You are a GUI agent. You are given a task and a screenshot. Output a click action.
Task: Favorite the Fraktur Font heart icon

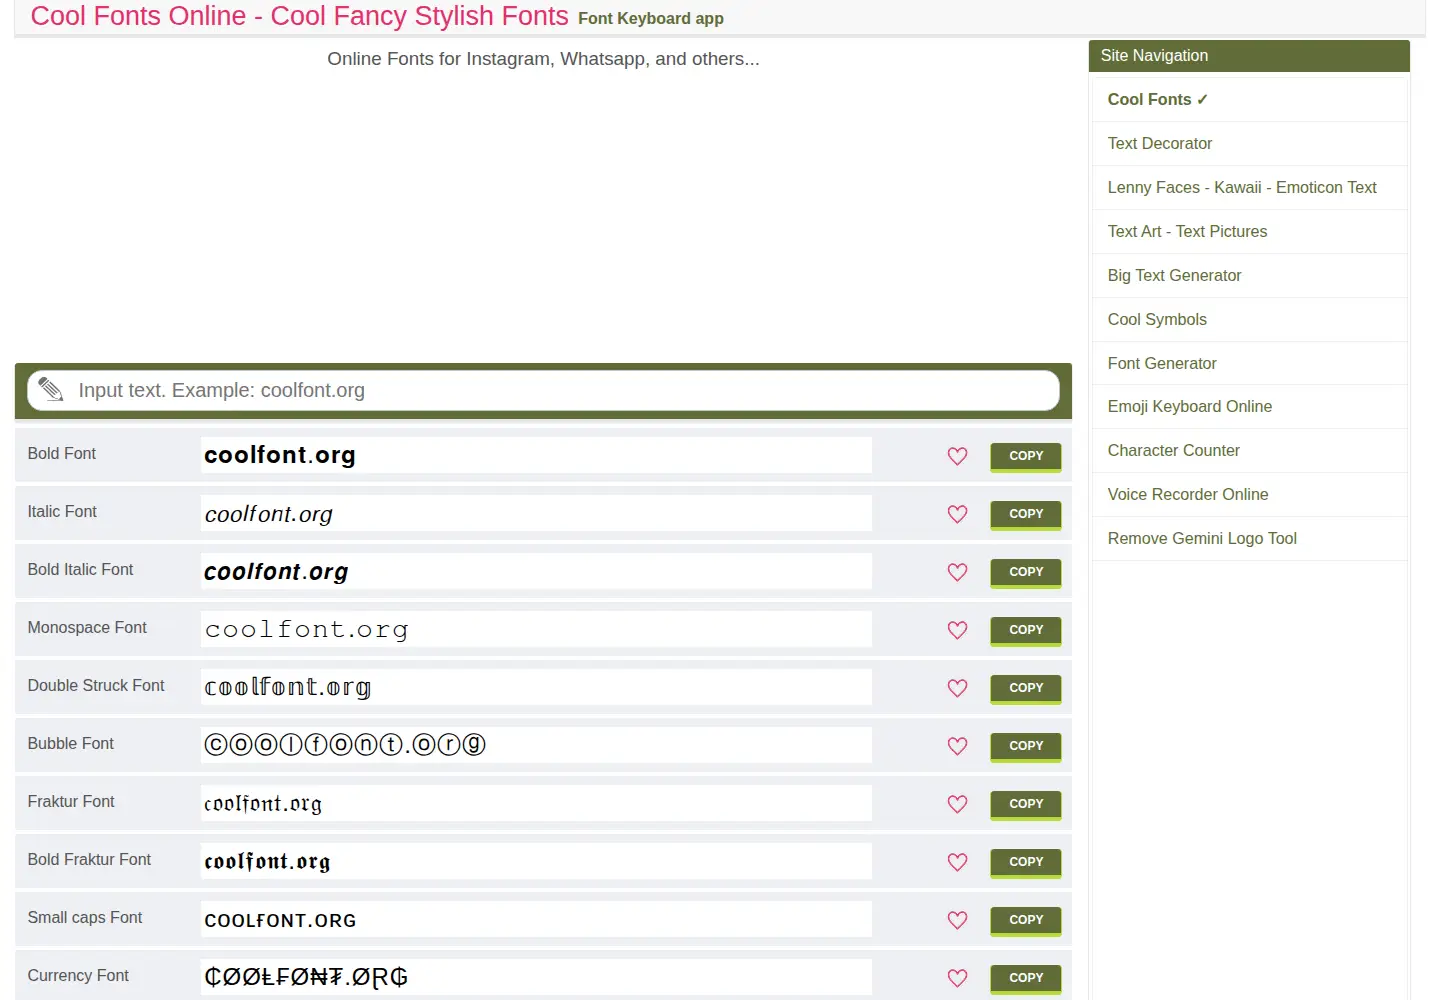click(957, 804)
